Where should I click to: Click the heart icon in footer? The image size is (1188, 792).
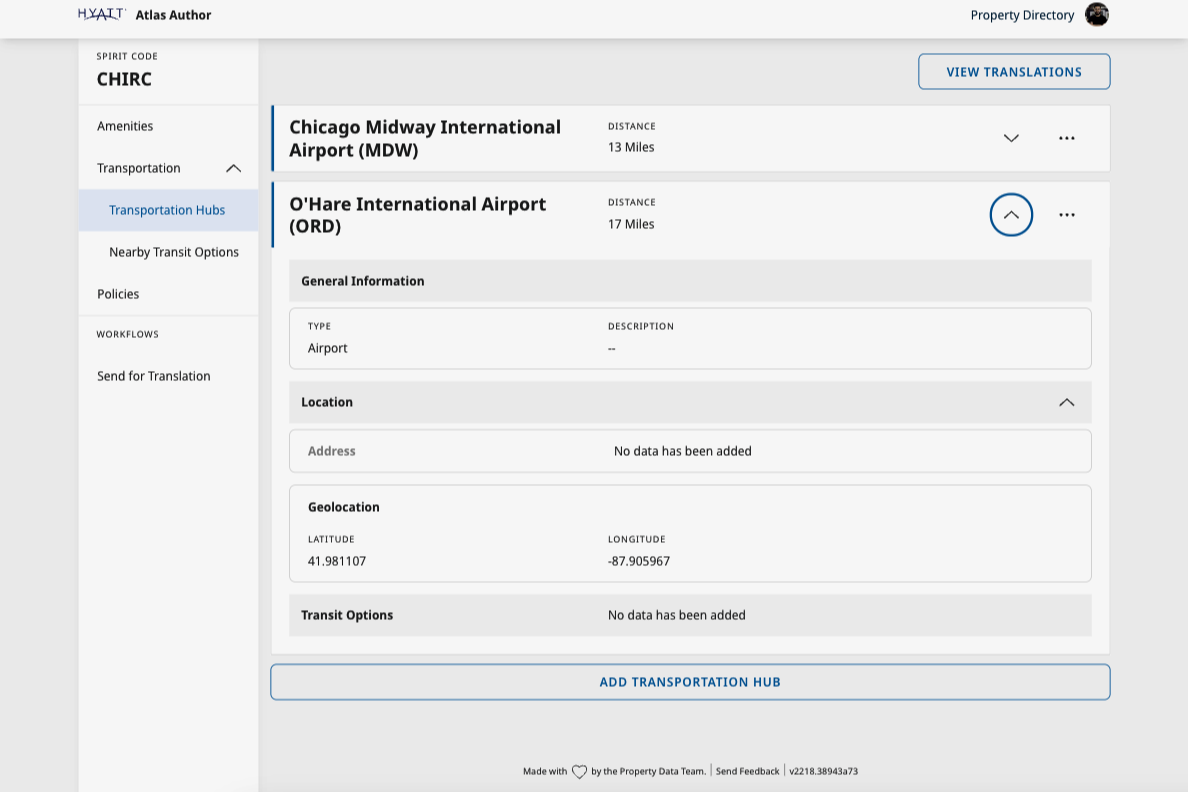579,772
